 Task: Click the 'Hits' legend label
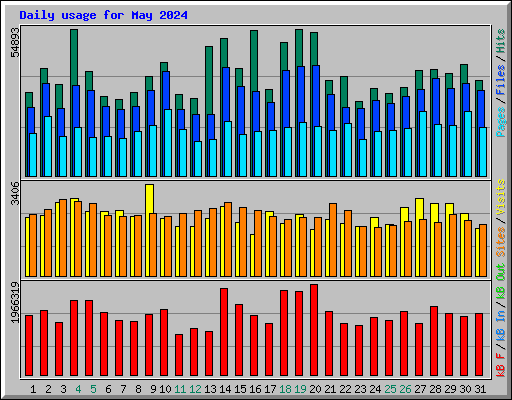tap(501, 41)
